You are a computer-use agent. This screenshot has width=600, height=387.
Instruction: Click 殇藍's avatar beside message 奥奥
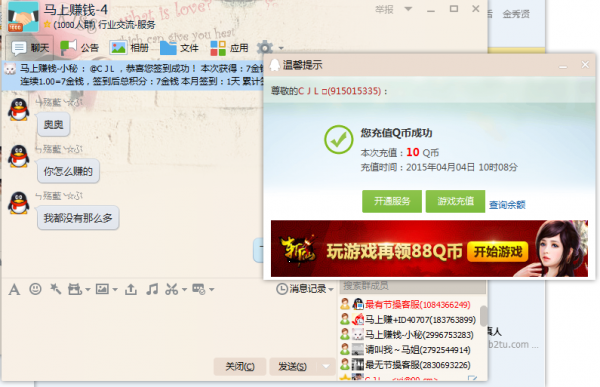18,109
